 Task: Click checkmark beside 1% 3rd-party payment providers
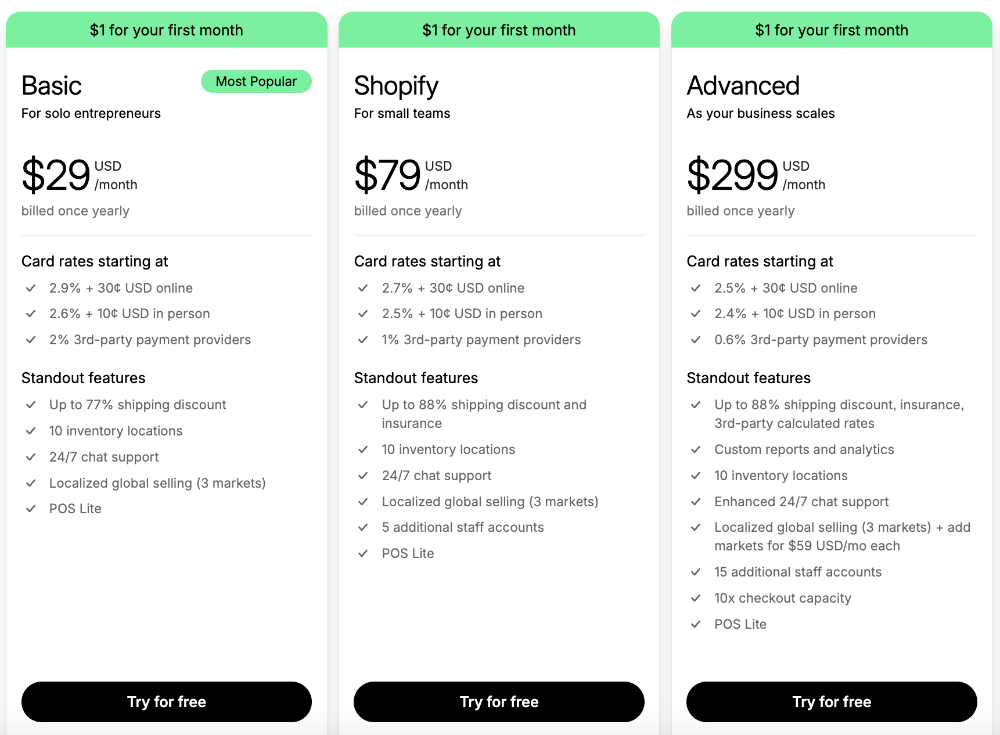click(x=364, y=340)
